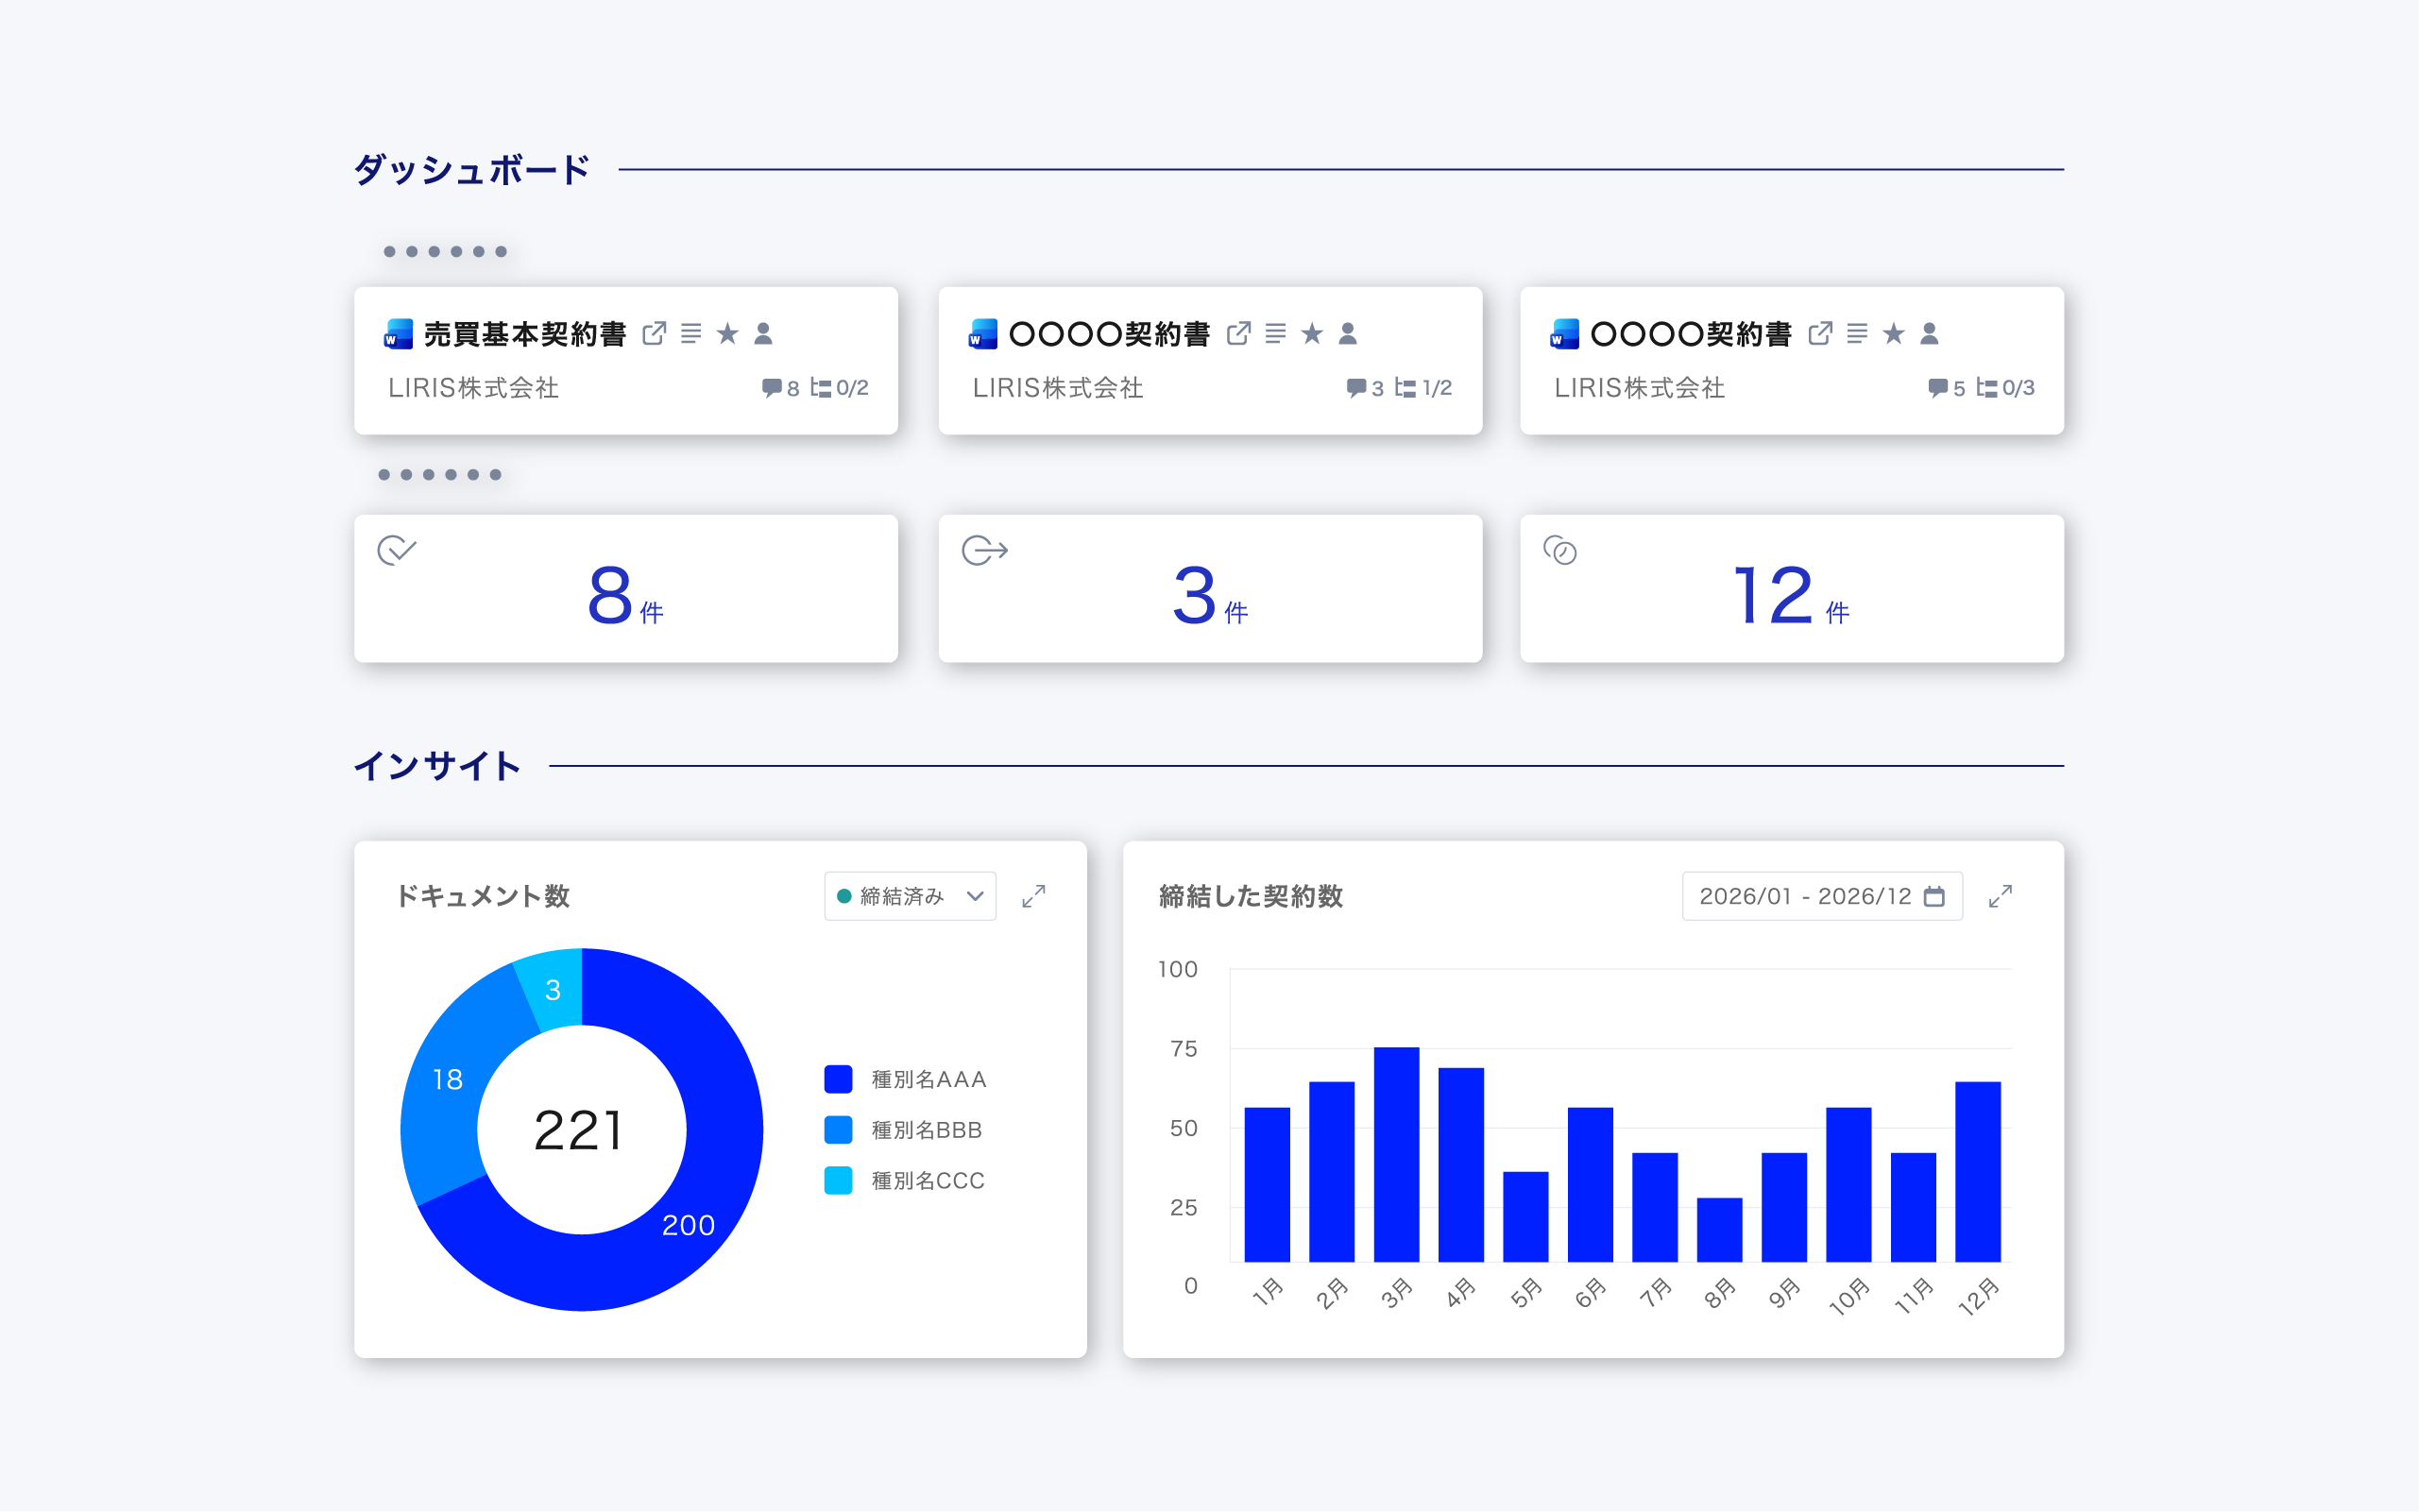Expand the 締結した契約数 chart fullscreen
This screenshot has width=2419, height=1512.
(2000, 896)
